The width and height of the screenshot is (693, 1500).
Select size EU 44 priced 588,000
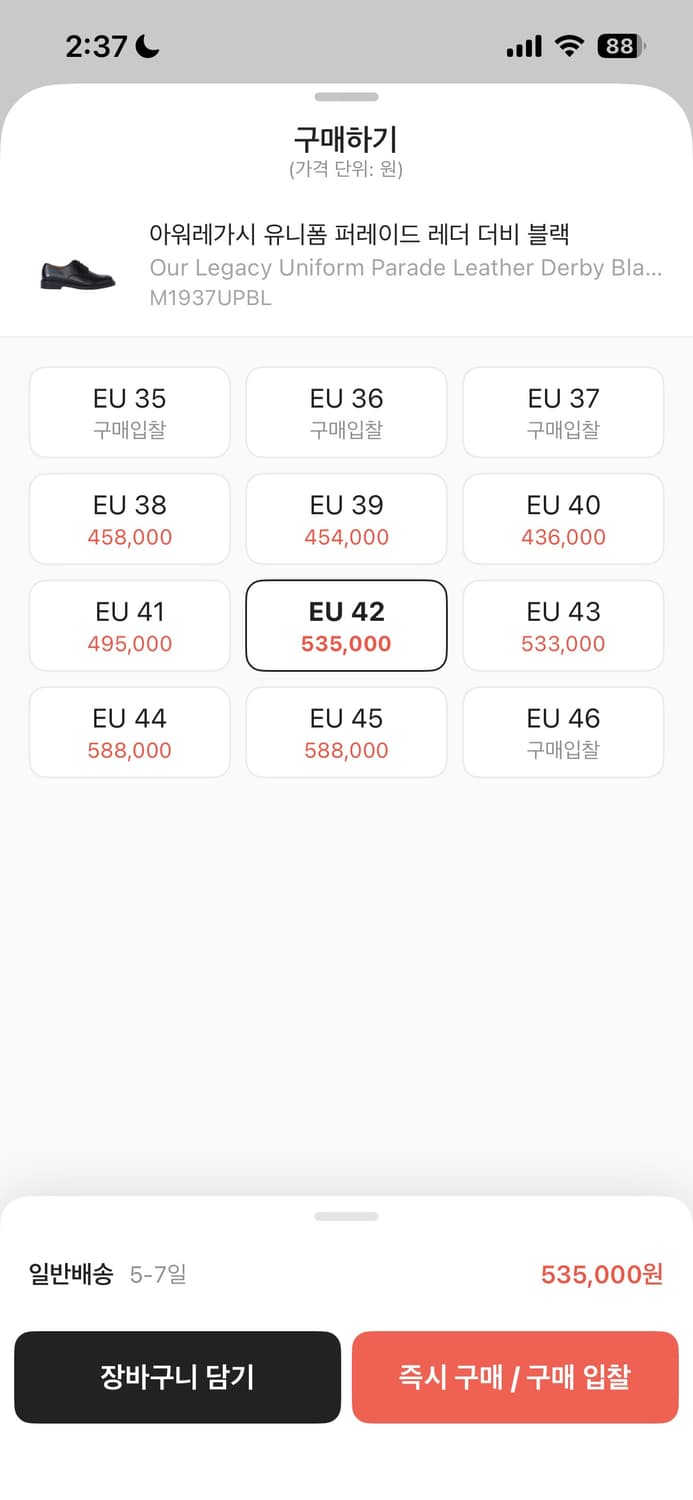[x=129, y=732]
